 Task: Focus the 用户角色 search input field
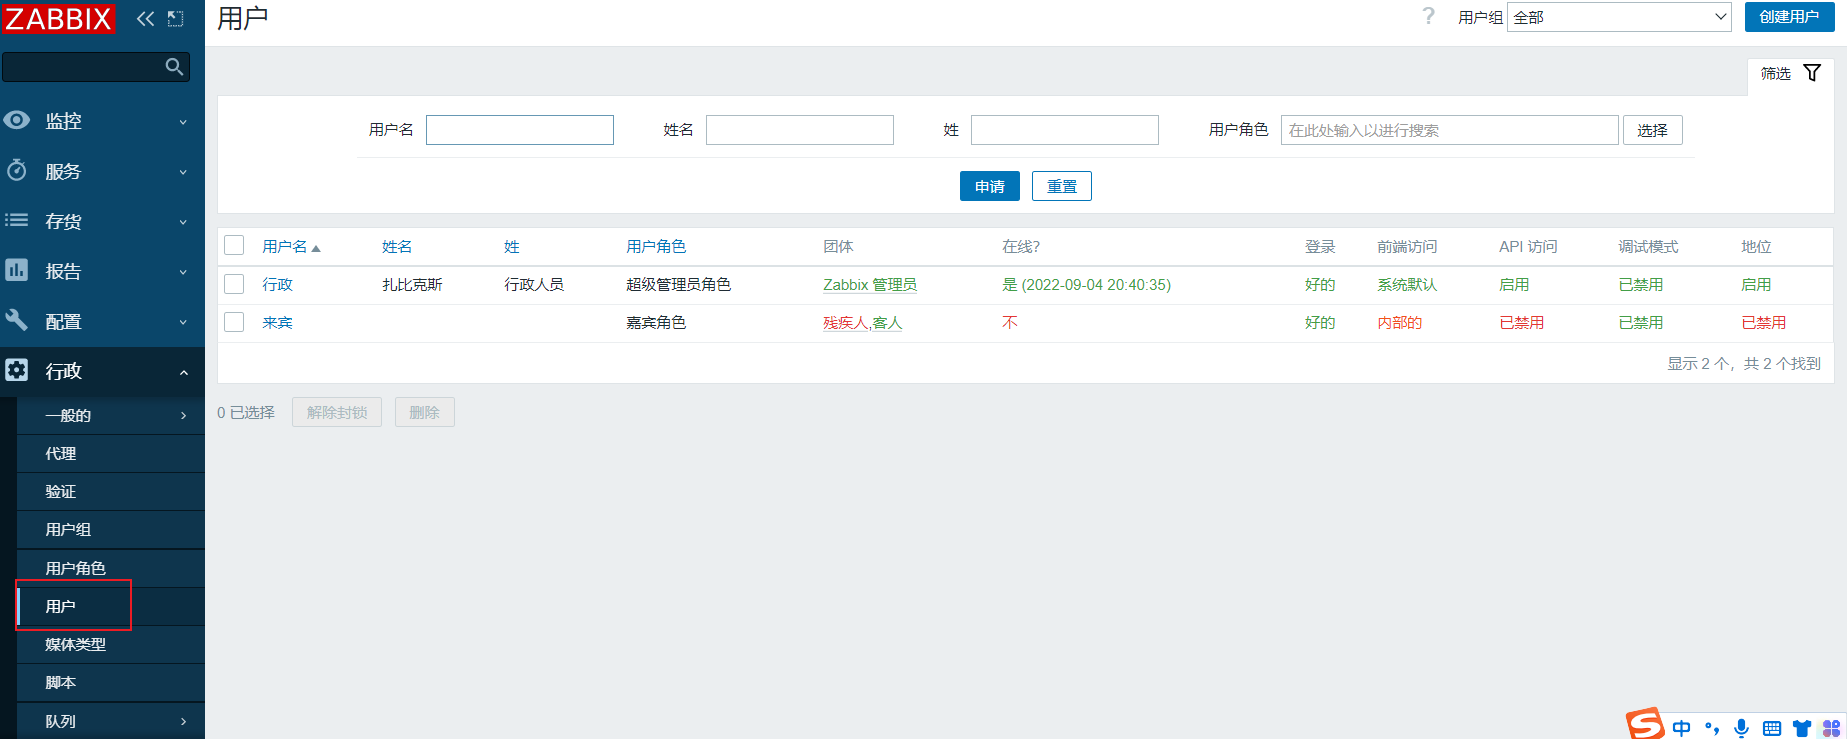pyautogui.click(x=1450, y=130)
